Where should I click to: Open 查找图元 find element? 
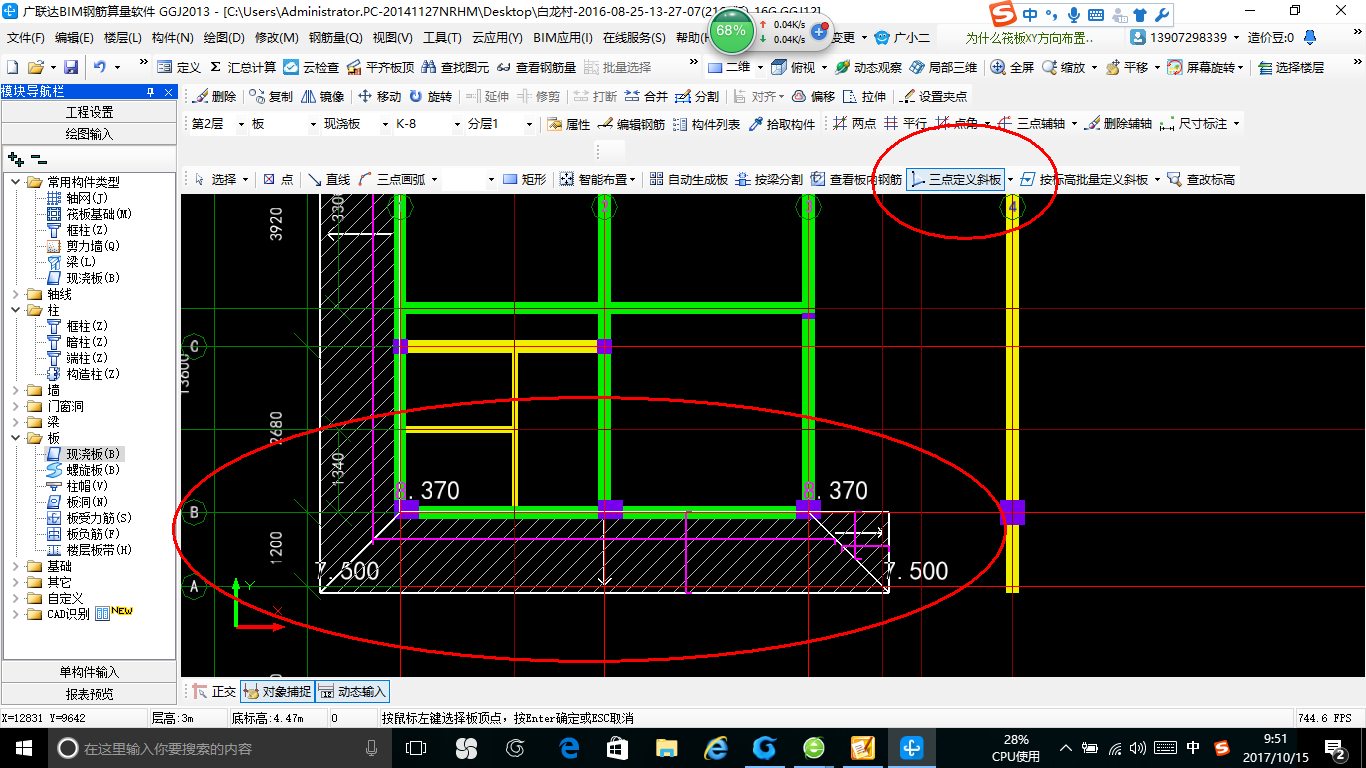coord(455,67)
